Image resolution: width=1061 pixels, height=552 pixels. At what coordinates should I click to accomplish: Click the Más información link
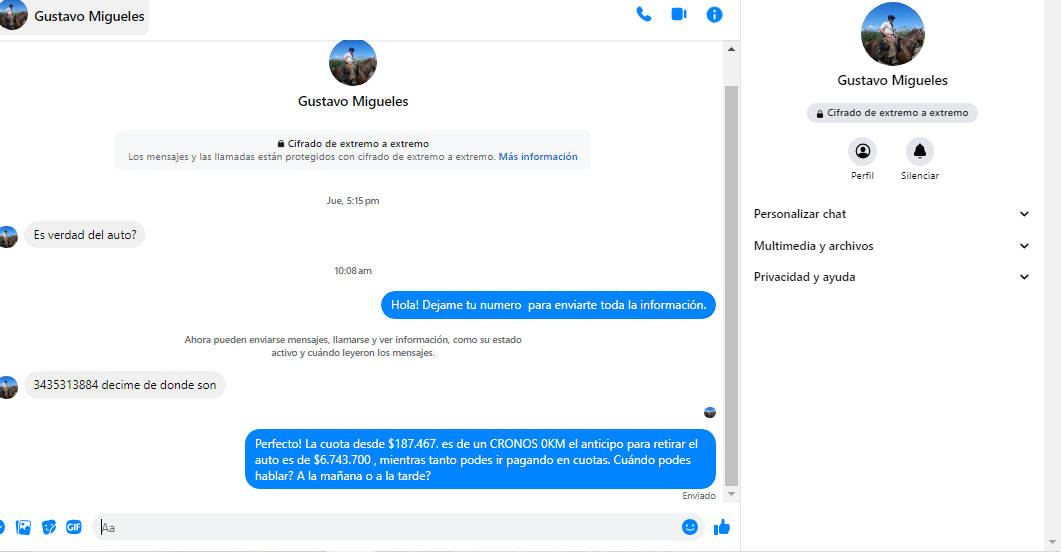tap(538, 157)
